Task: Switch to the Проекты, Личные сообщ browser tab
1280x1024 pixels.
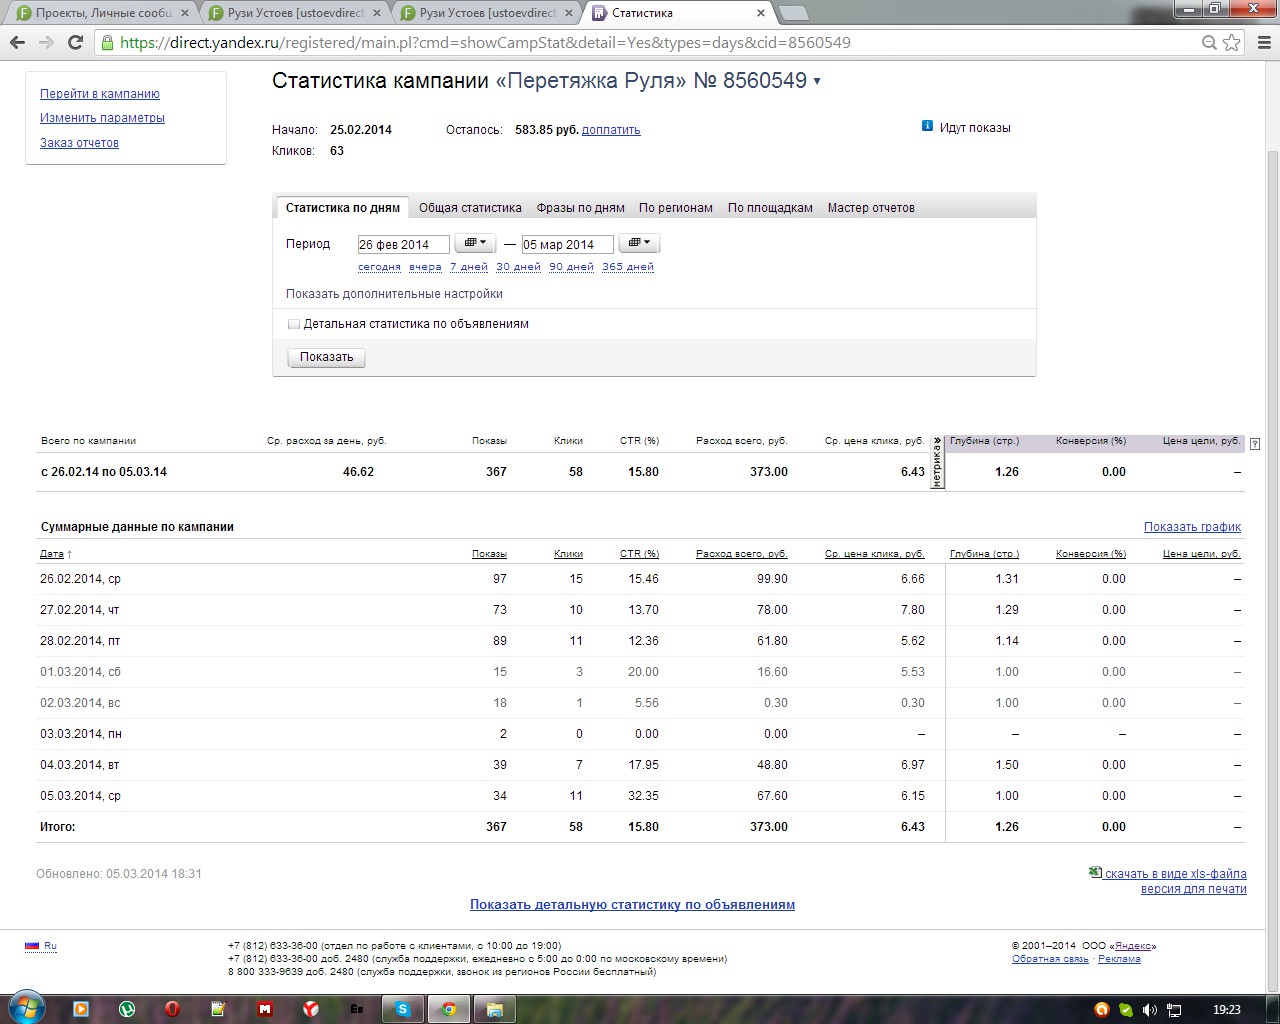Action: 103,13
